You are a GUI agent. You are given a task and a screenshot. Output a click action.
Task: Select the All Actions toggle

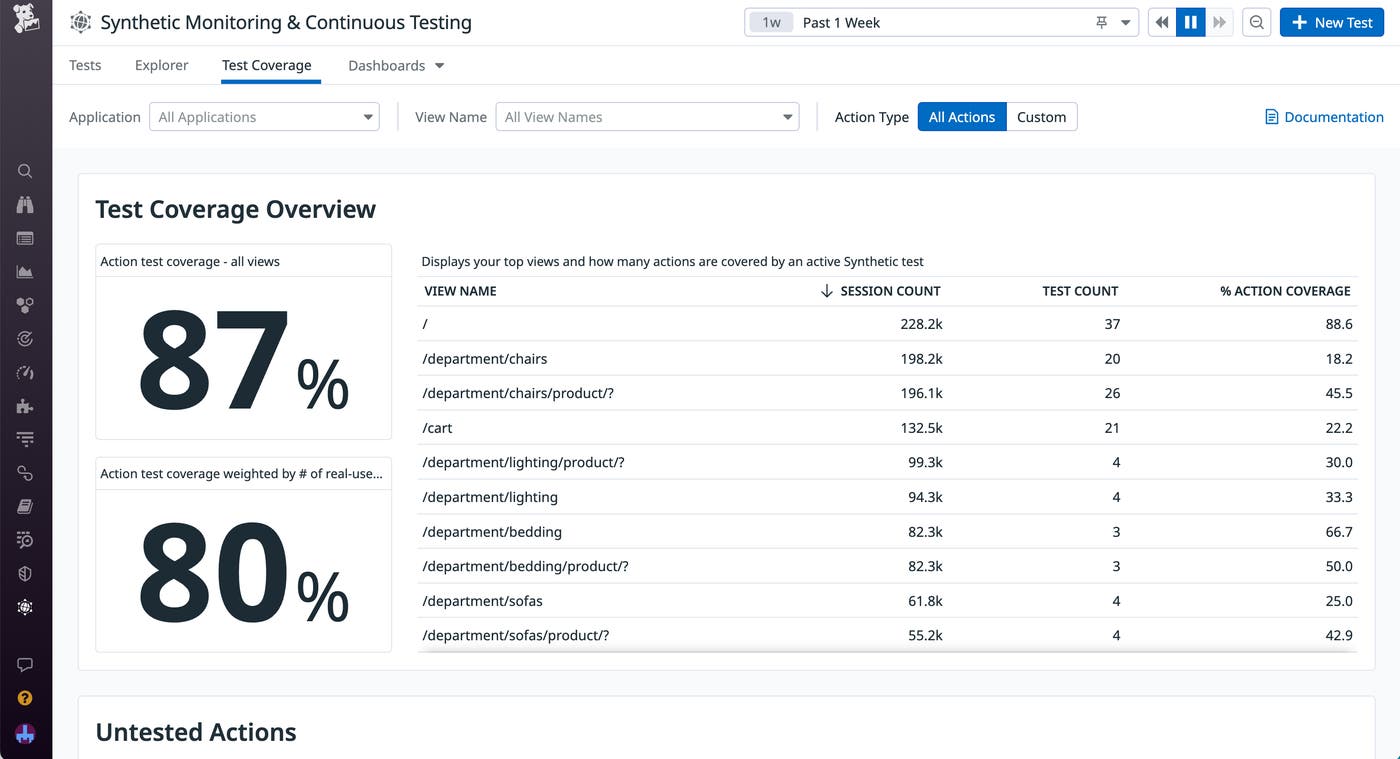coord(962,117)
